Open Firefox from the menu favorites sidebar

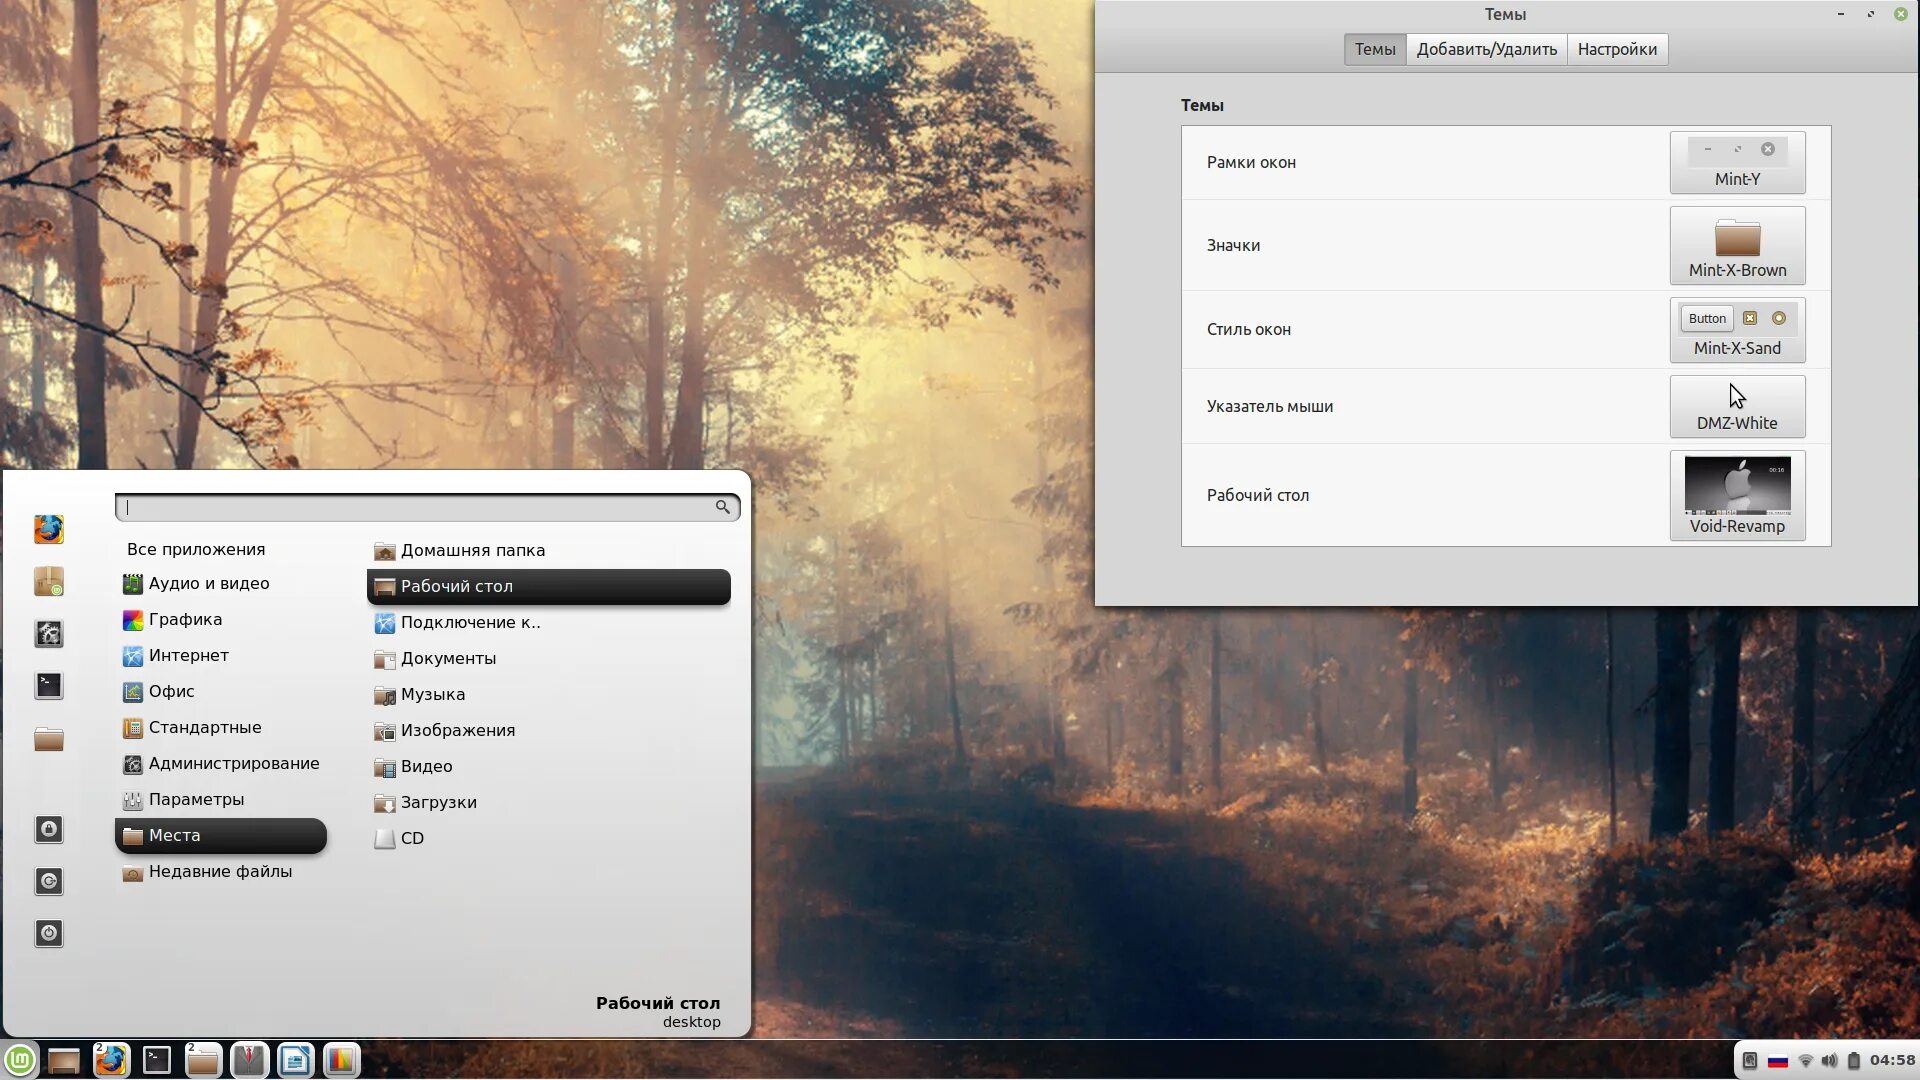tap(48, 529)
